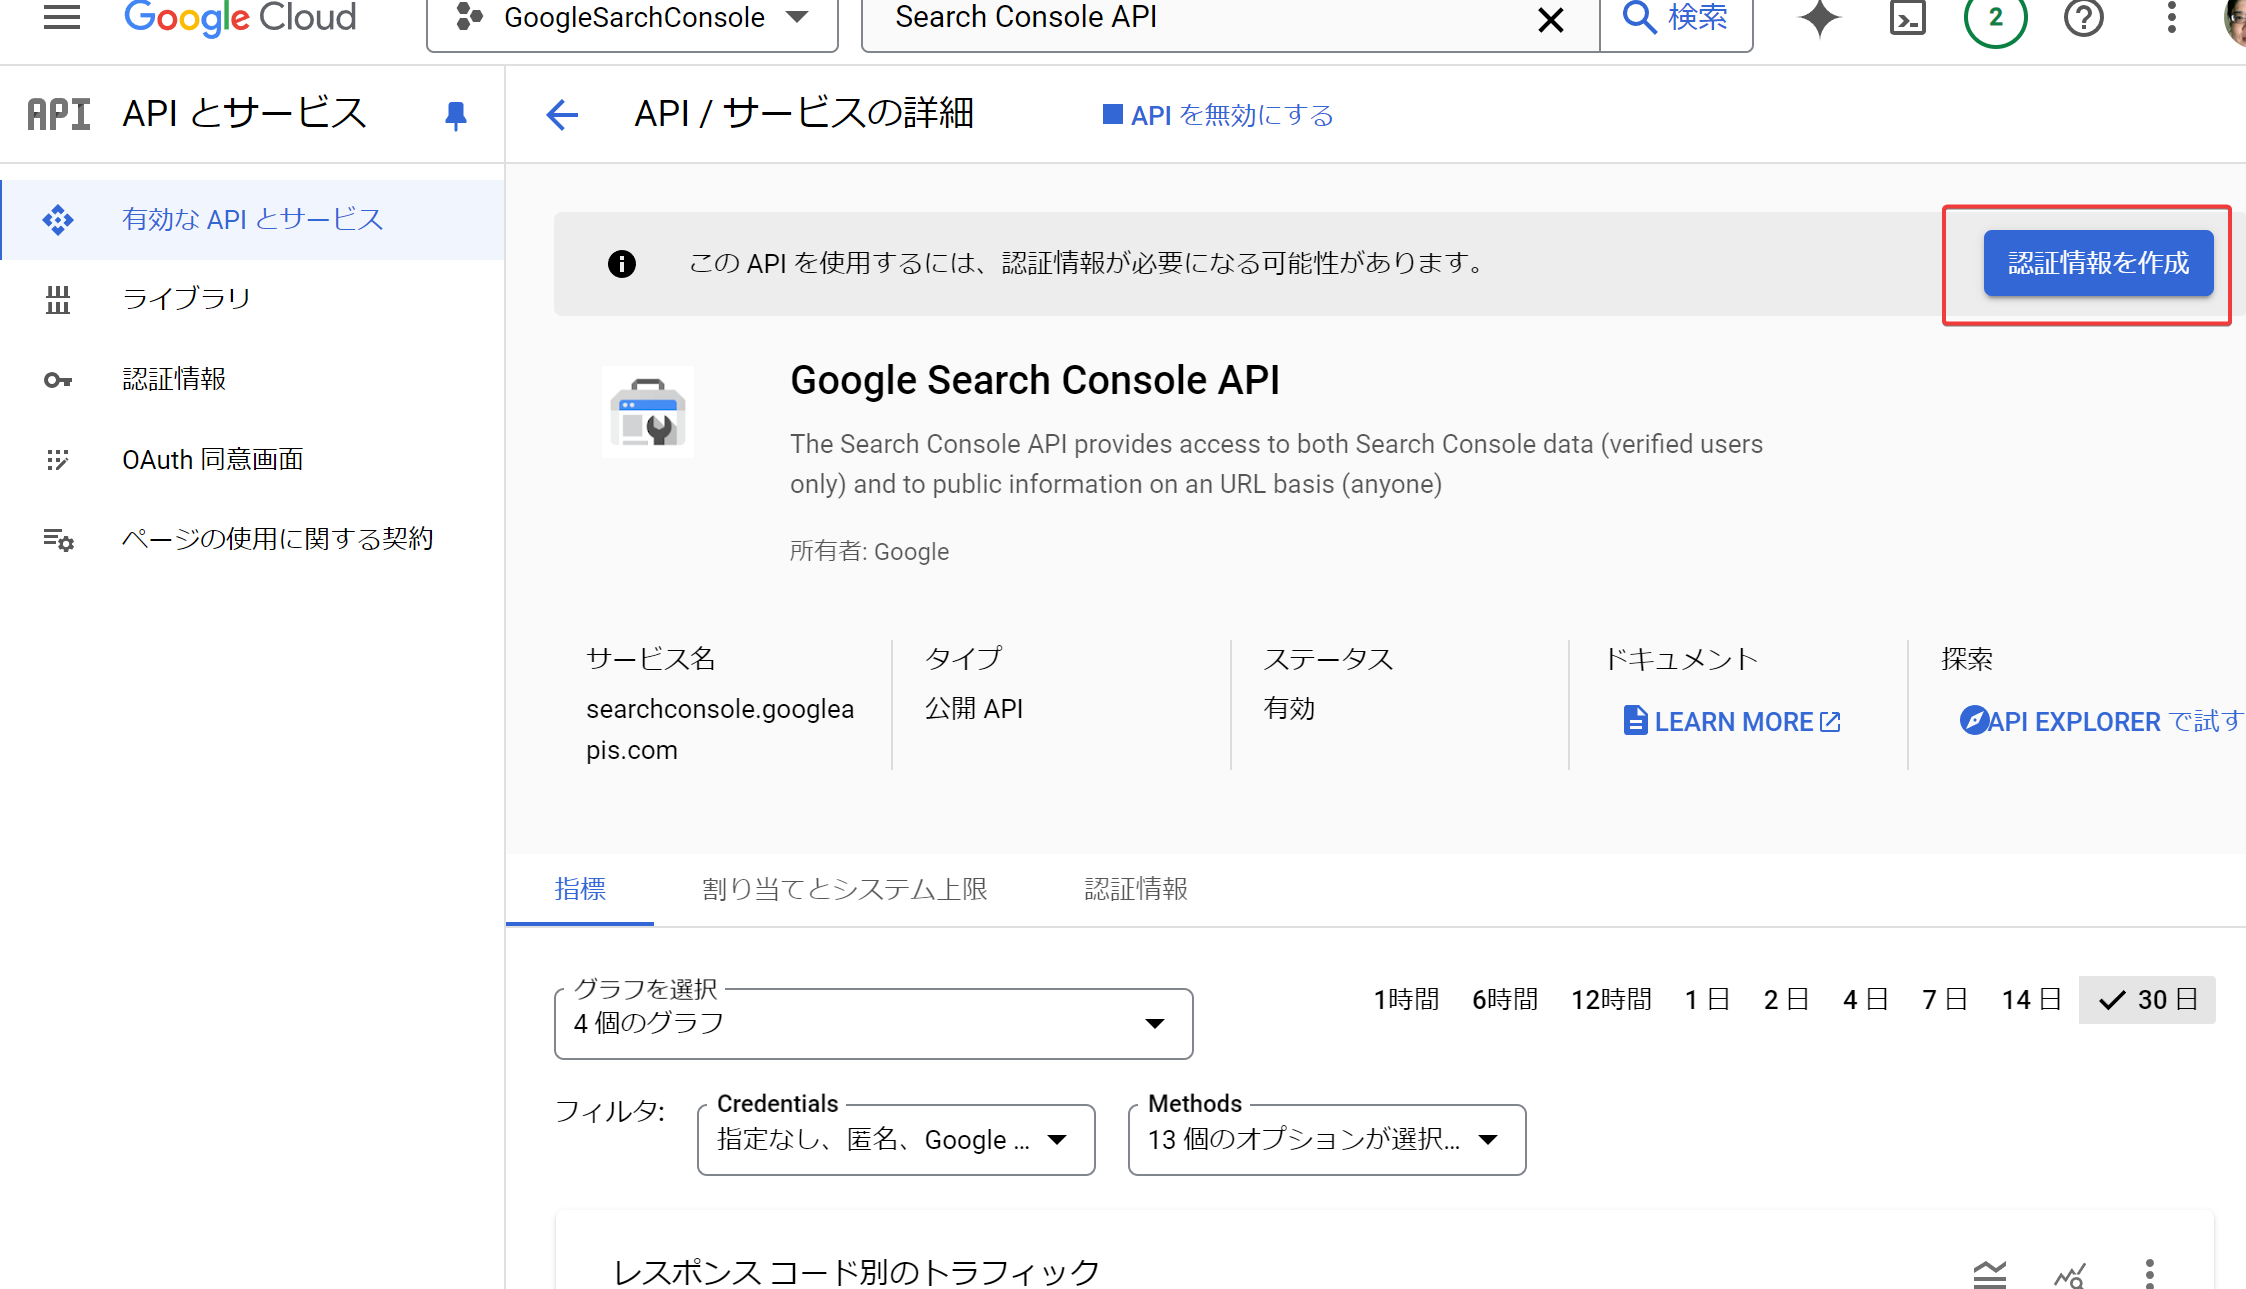Image resolution: width=2246 pixels, height=1289 pixels.
Task: Select the 2 日 time range
Action: (x=1786, y=1000)
